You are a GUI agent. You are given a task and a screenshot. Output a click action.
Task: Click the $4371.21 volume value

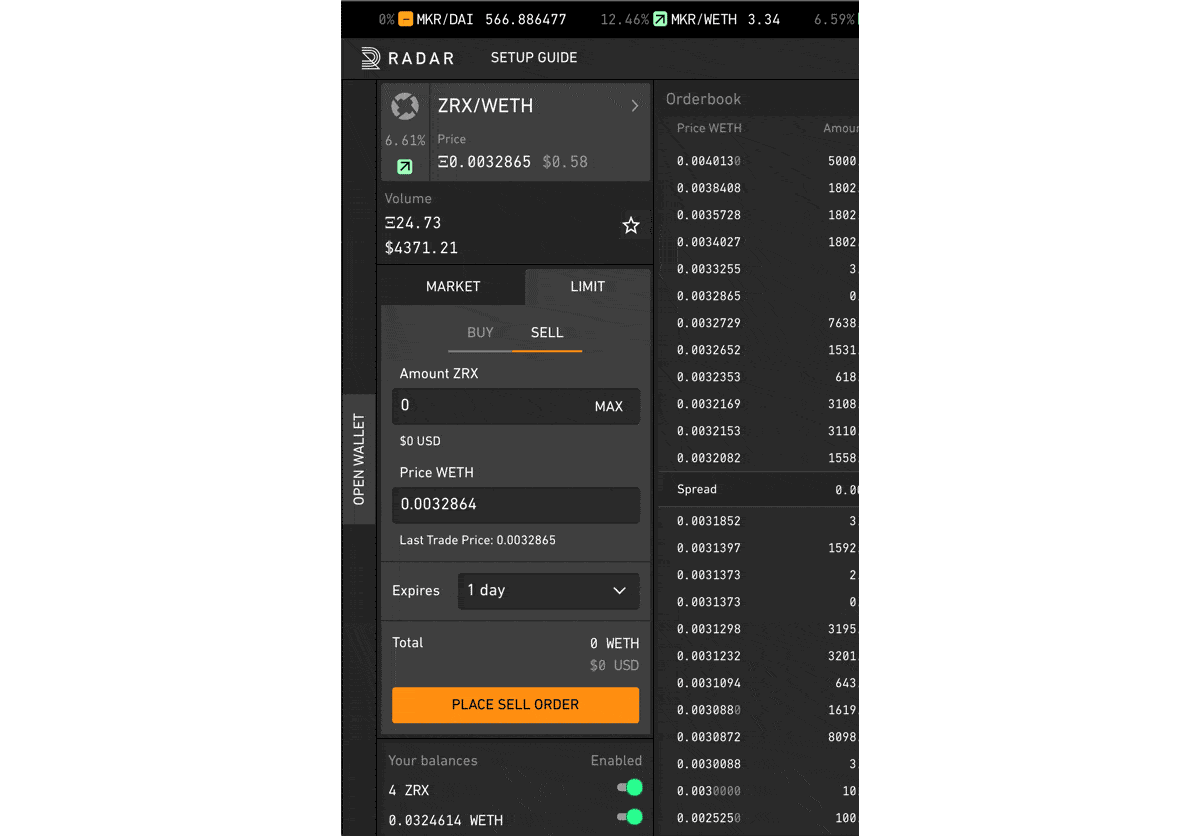421,248
